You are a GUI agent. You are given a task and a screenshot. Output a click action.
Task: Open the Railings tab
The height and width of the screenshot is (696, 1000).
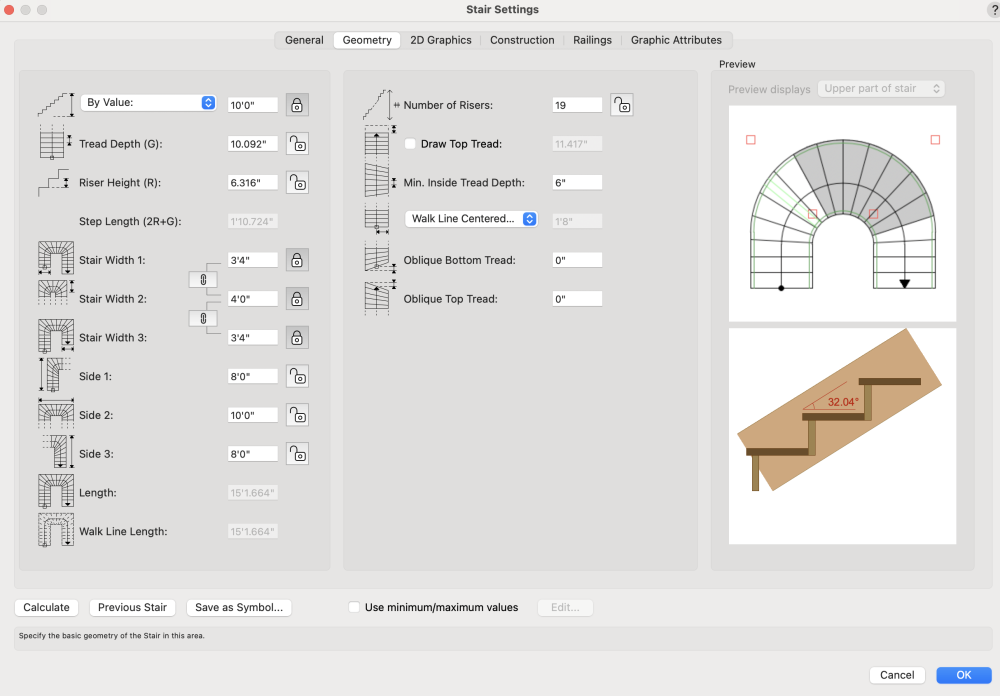(x=592, y=40)
